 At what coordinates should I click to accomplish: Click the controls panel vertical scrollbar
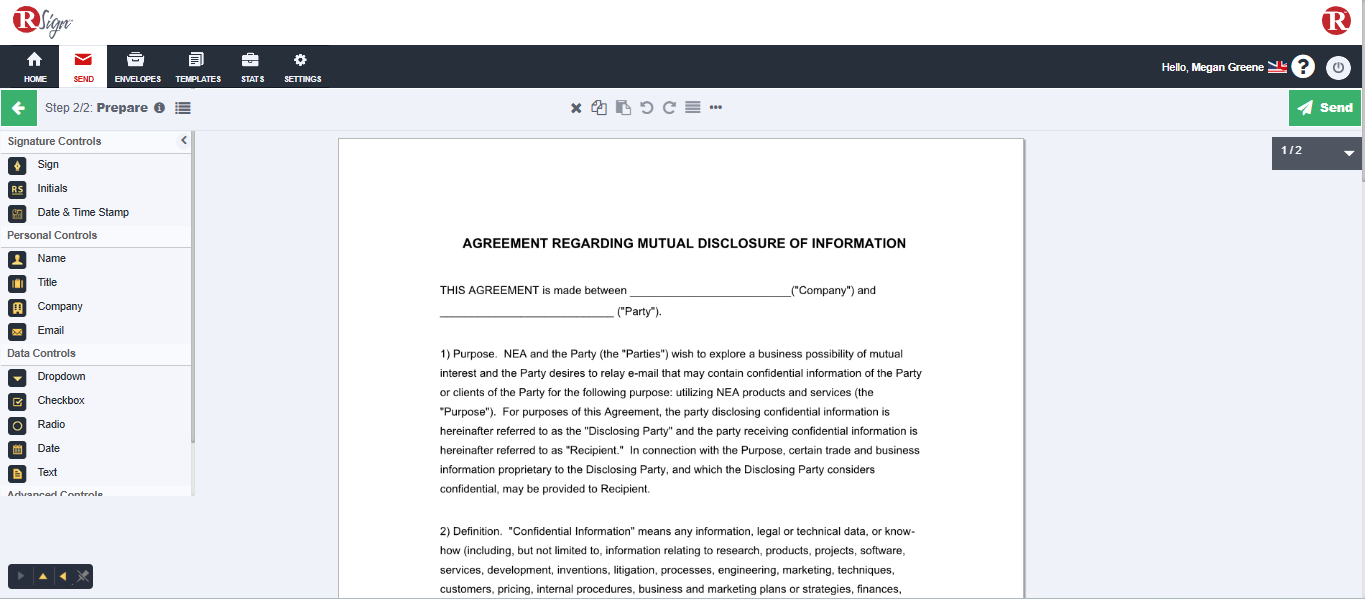193,300
